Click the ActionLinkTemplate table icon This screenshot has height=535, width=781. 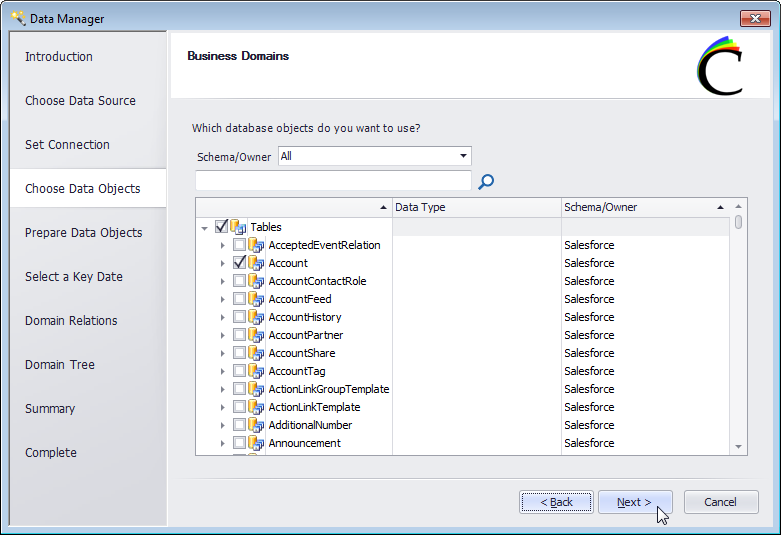[257, 407]
